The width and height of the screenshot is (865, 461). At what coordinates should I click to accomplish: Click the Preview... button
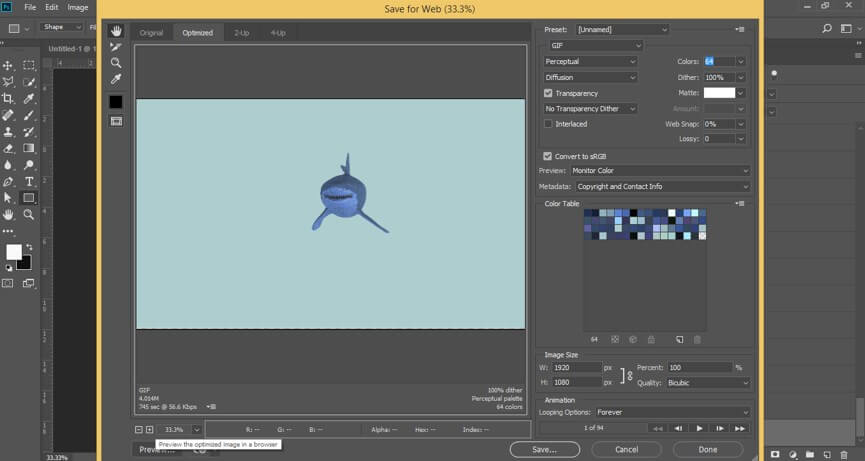click(157, 450)
